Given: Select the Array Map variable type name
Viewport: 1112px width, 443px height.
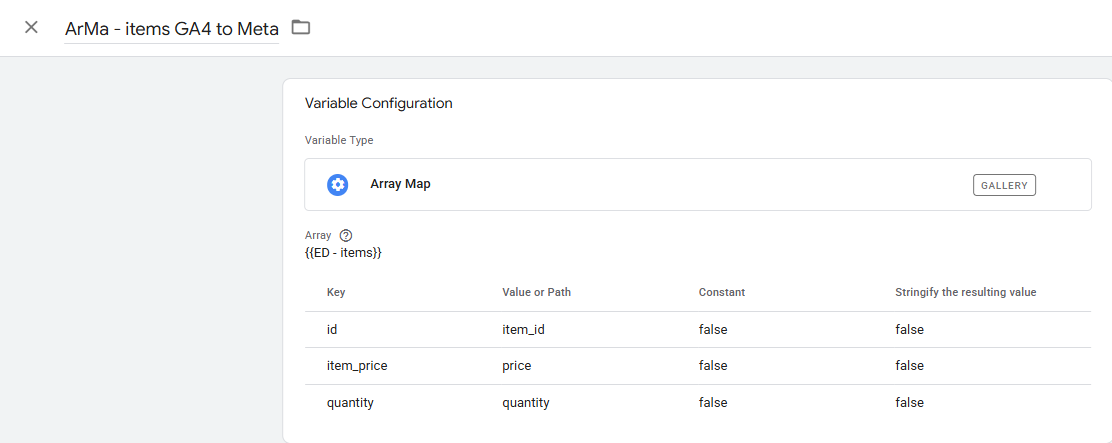Looking at the screenshot, I should click(400, 184).
